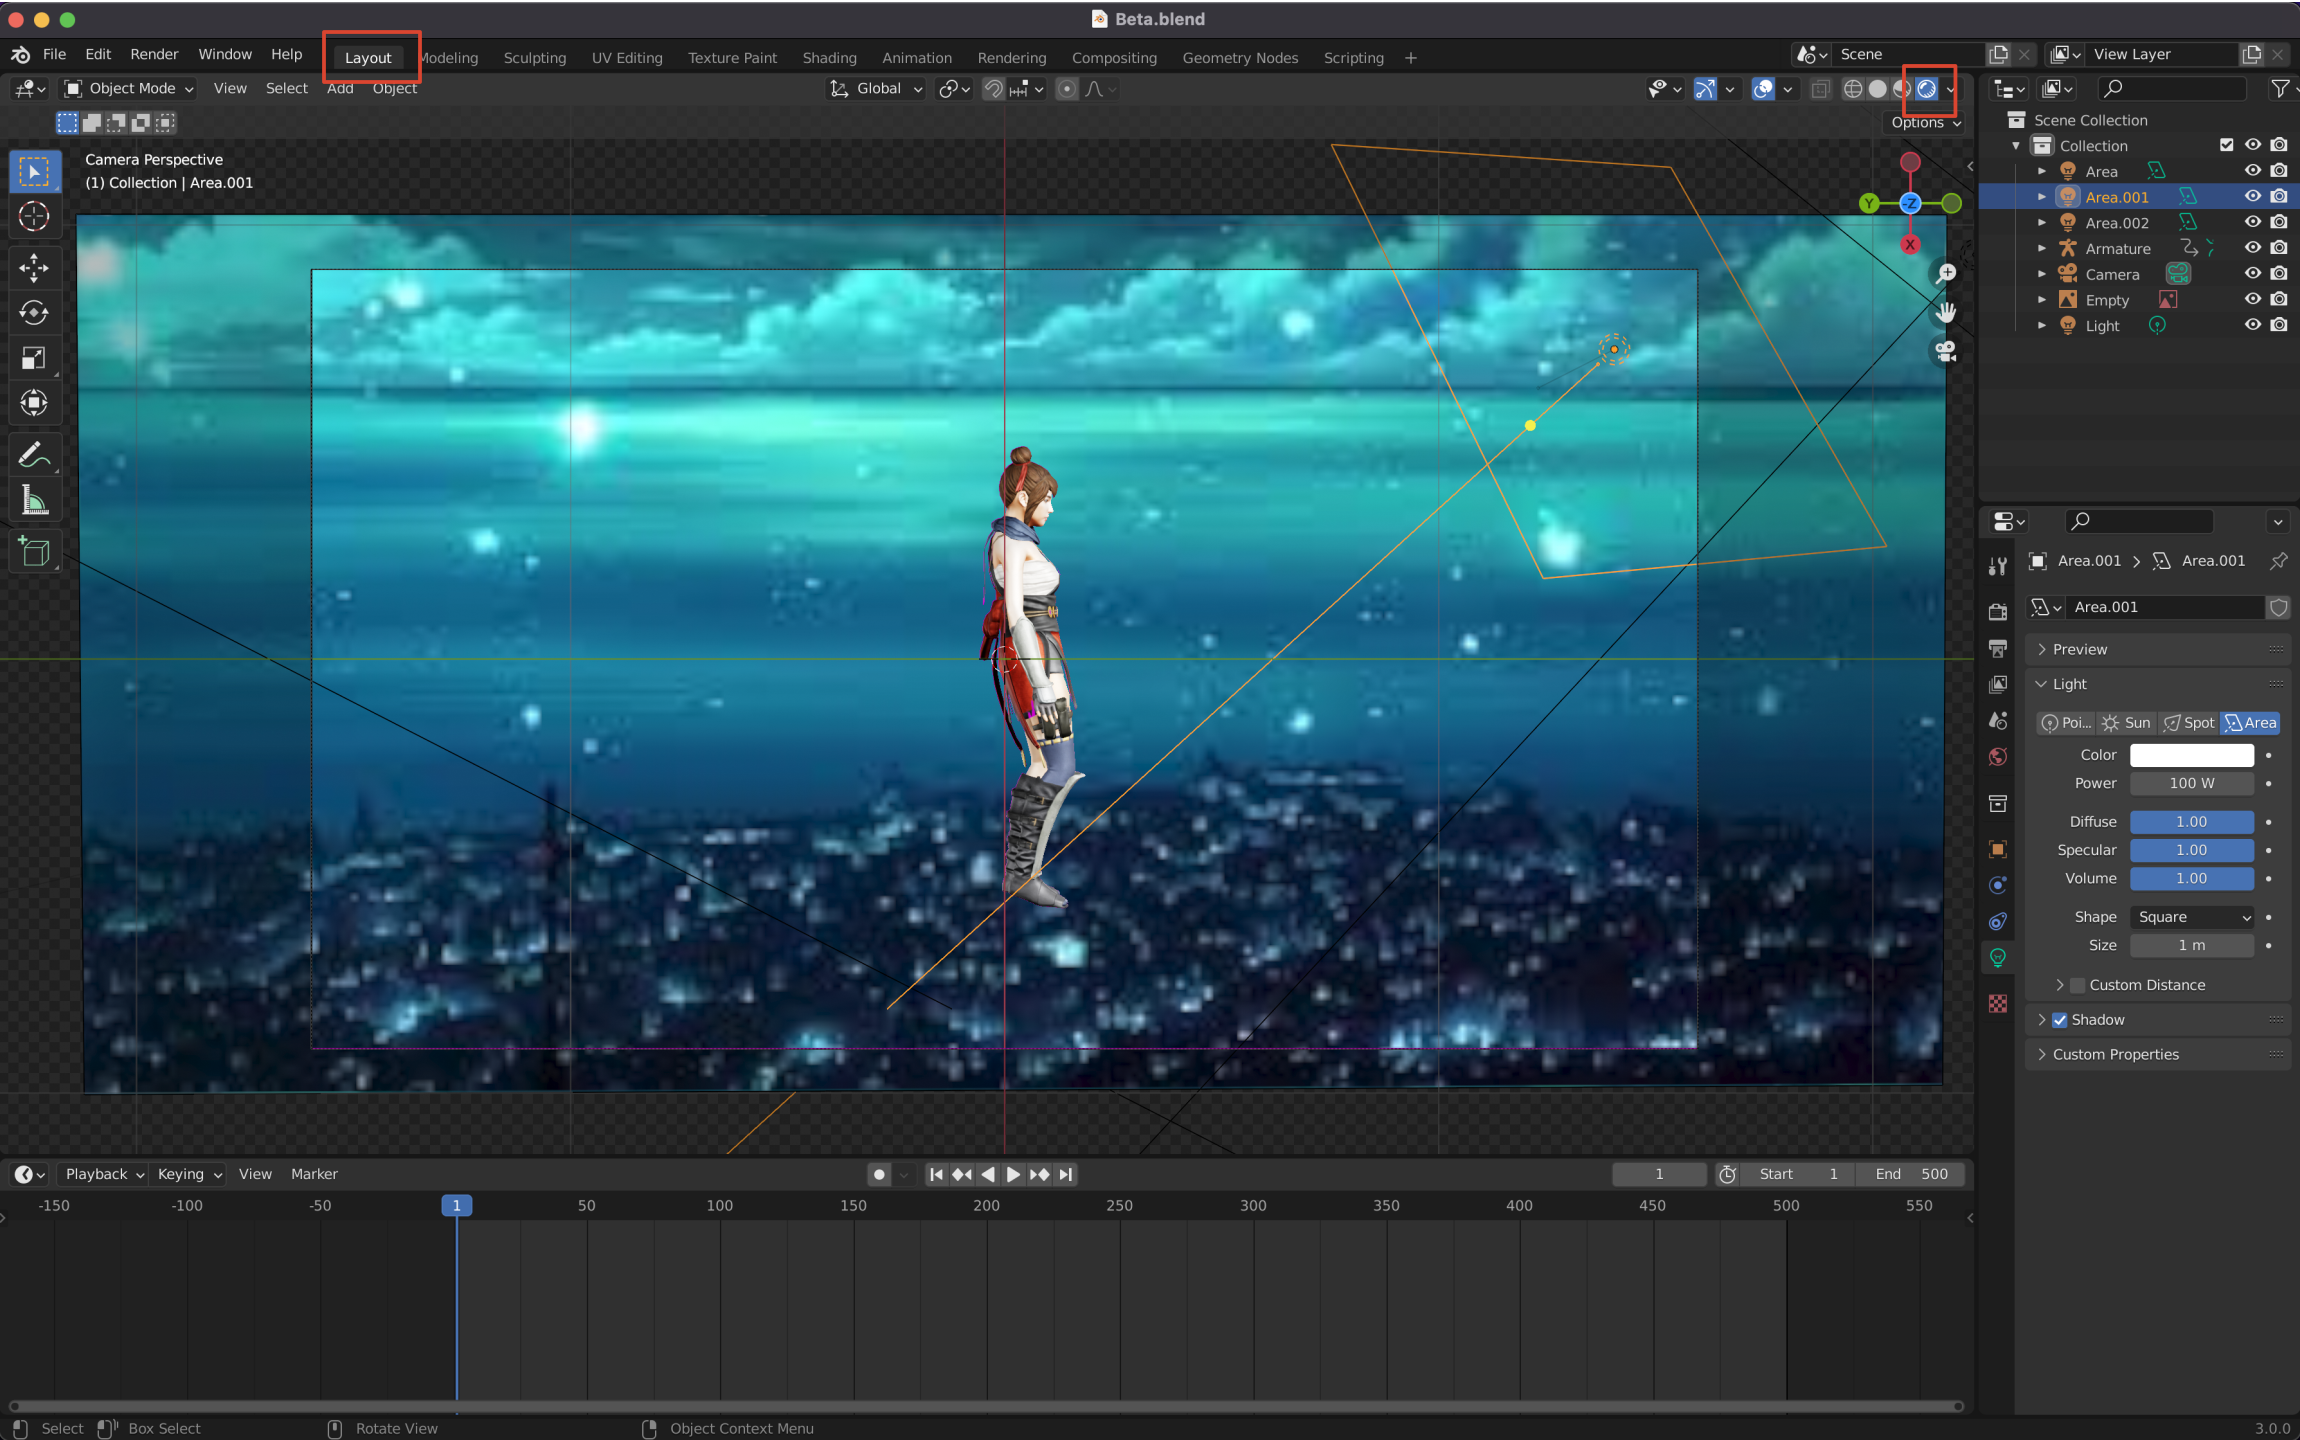
Task: Open the Animation workspace tab
Action: tap(915, 56)
